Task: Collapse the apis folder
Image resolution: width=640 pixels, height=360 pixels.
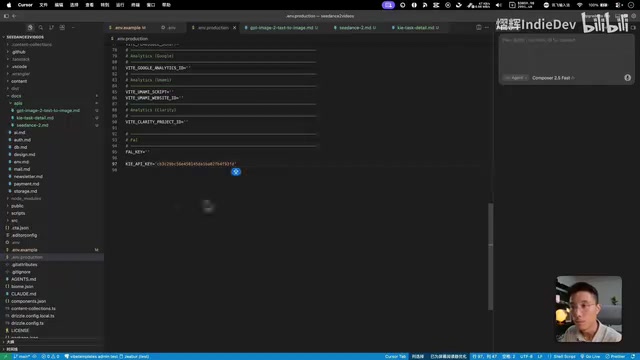Action: click(18, 103)
